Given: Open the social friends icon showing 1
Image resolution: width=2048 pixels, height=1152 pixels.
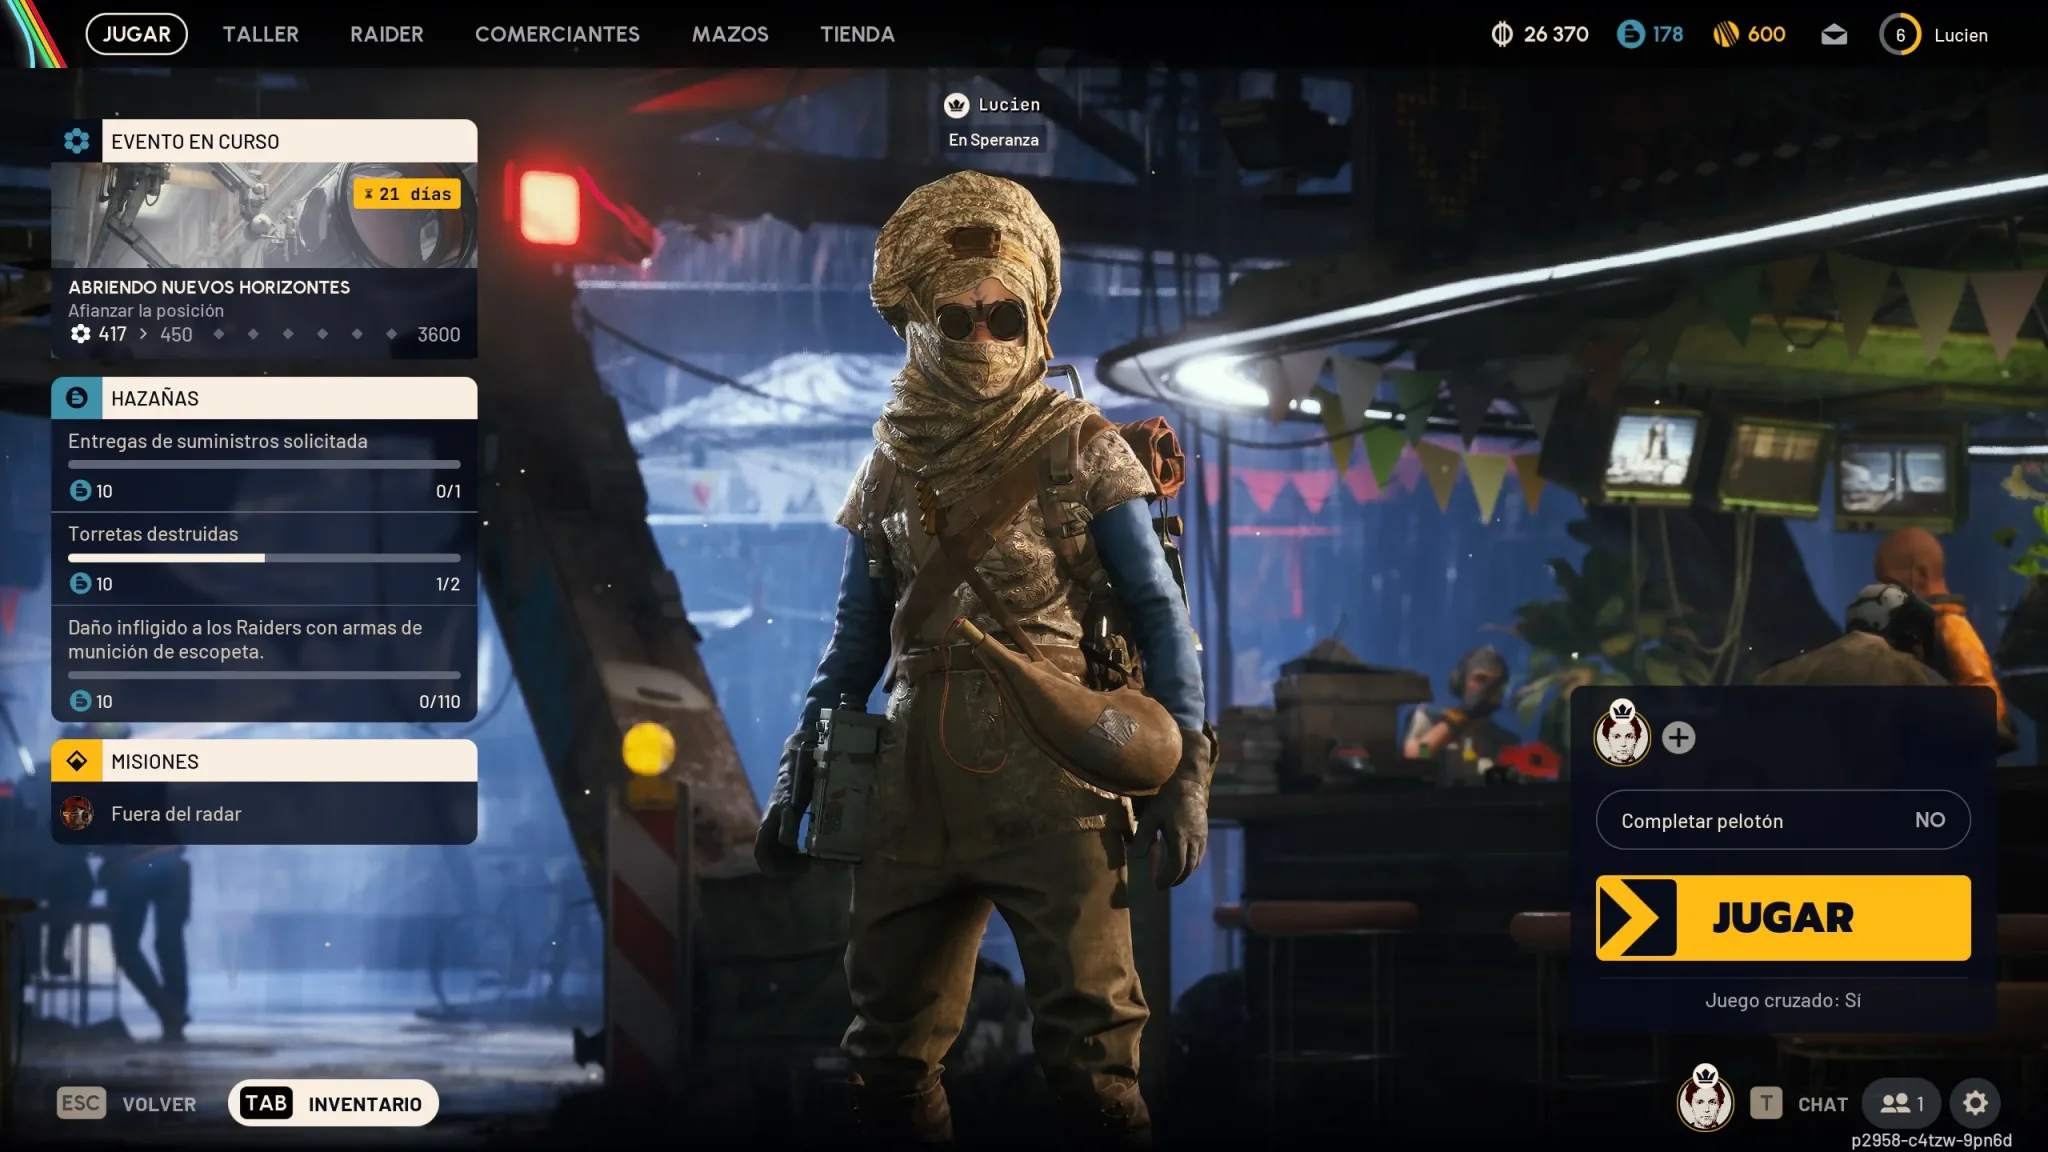Looking at the screenshot, I should [1901, 1103].
